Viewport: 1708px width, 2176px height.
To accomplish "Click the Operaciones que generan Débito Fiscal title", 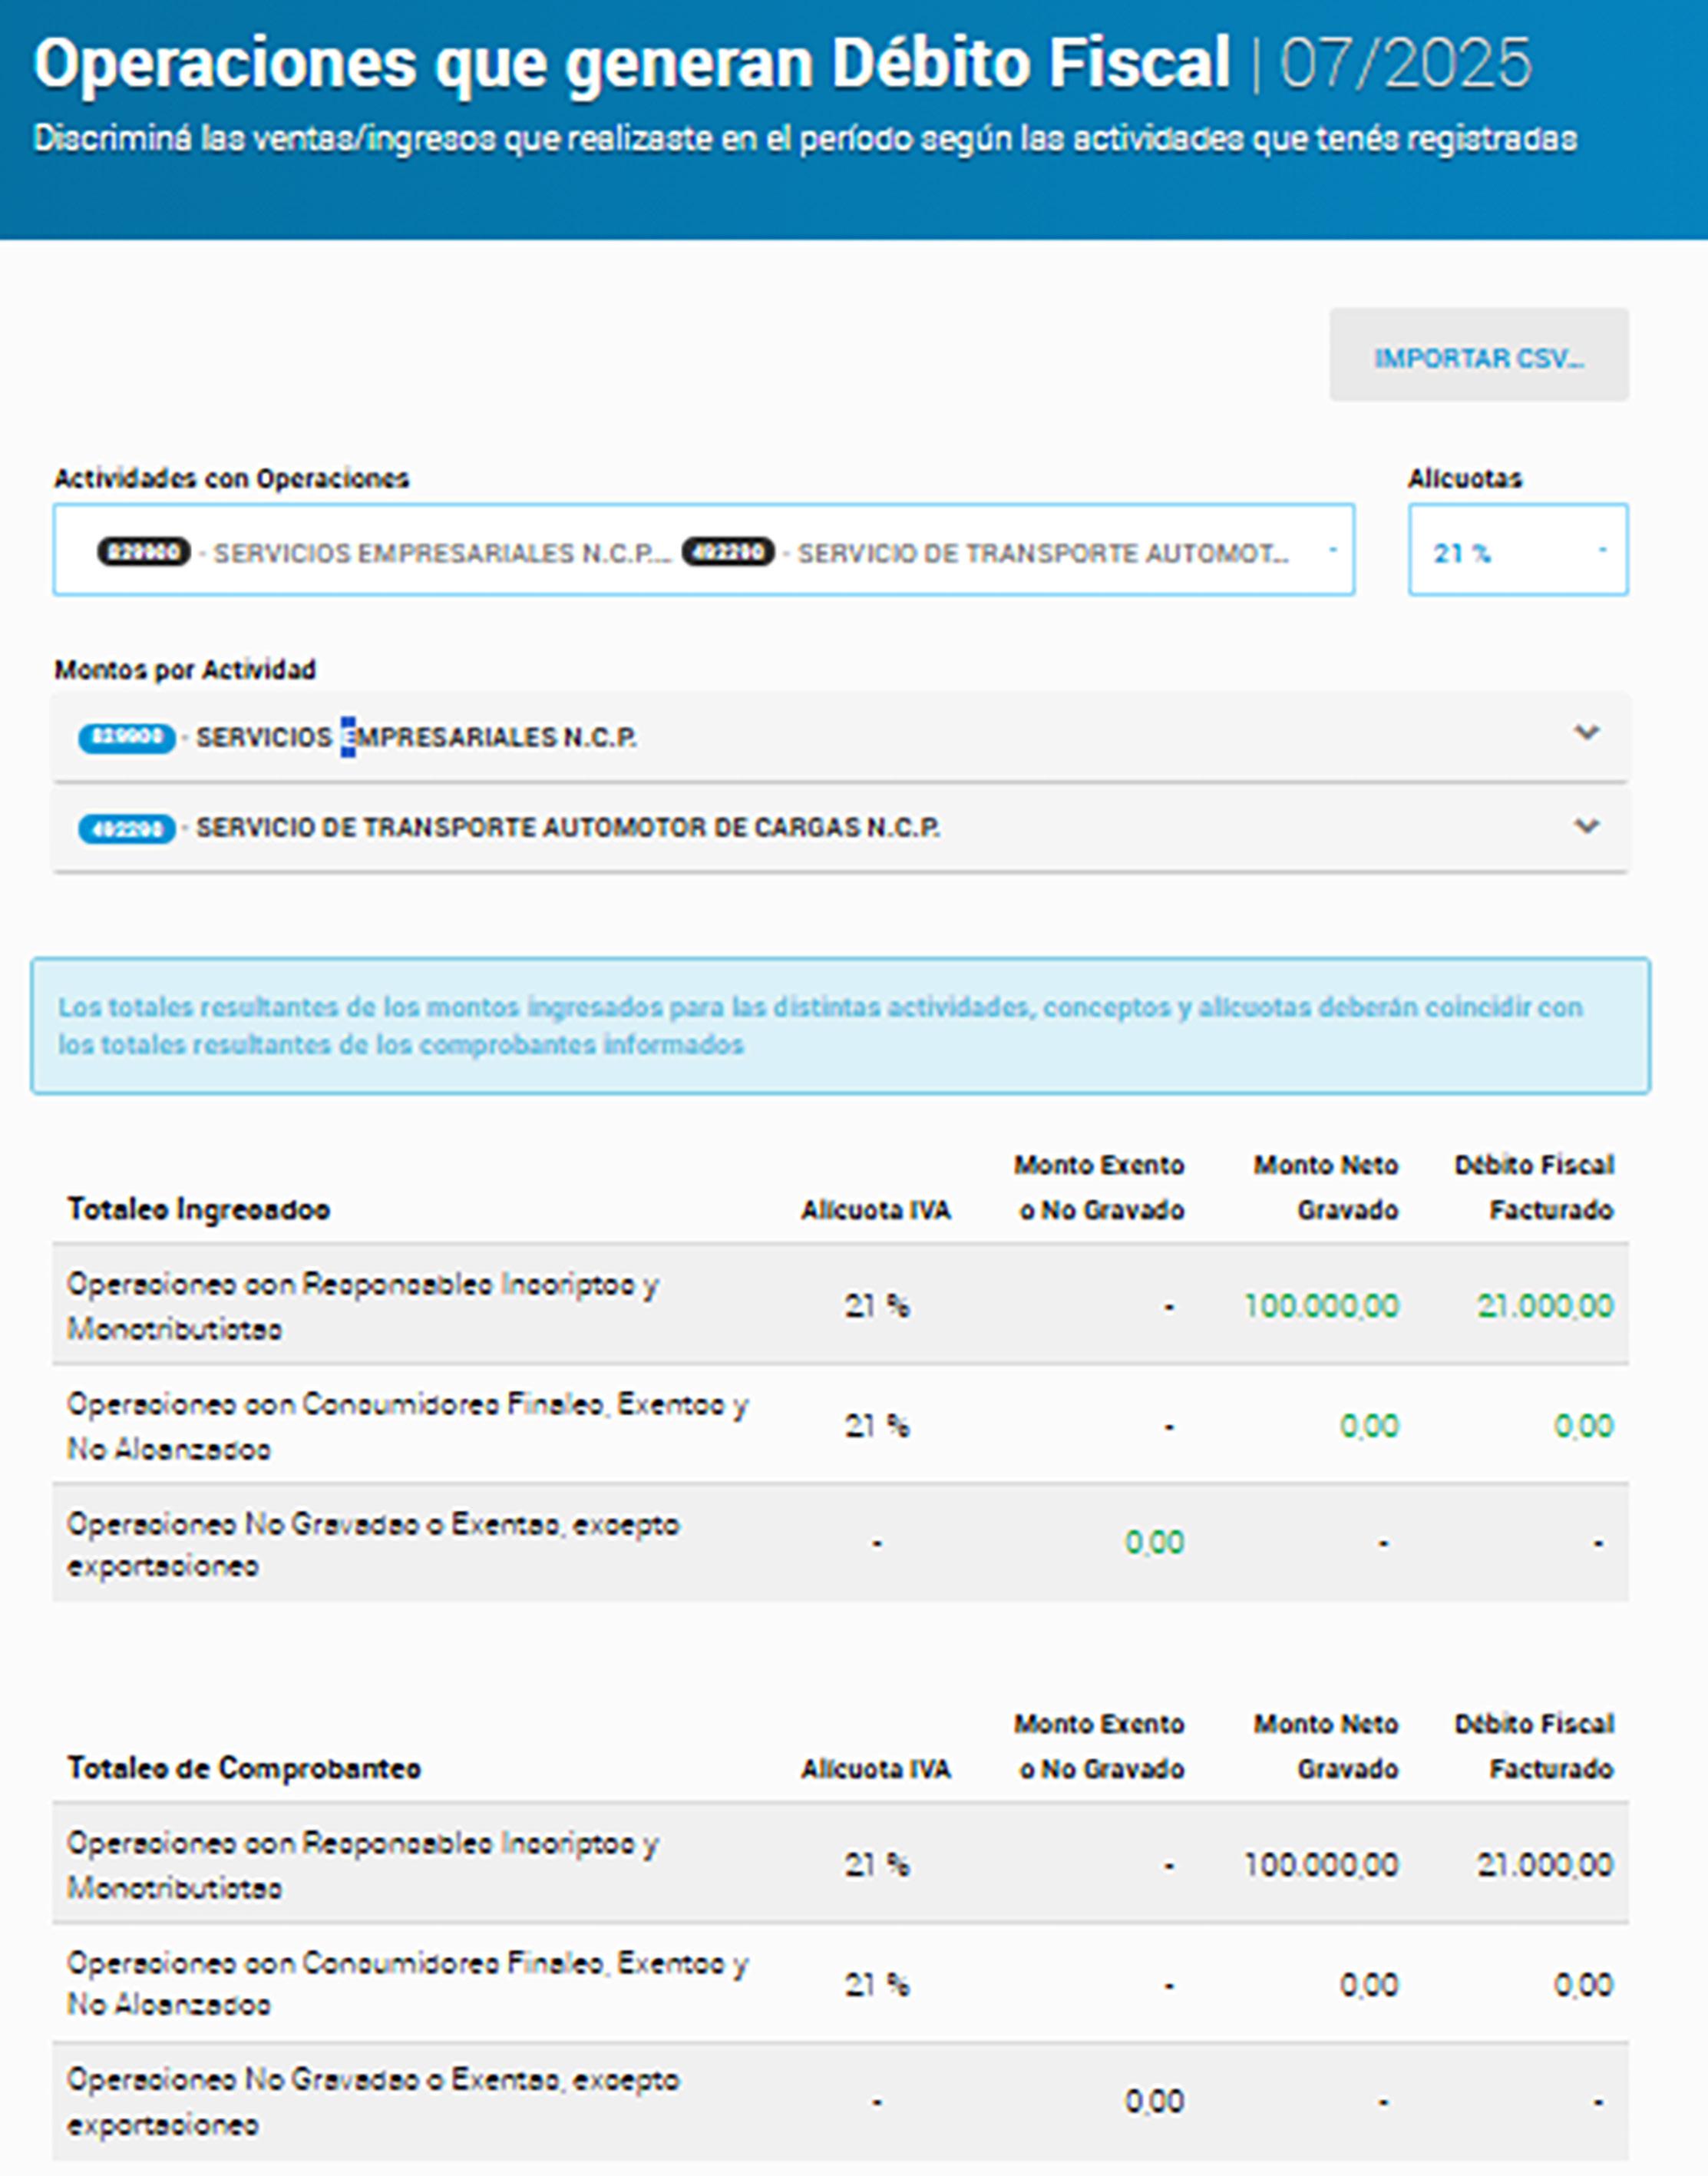I will pyautogui.click(x=632, y=64).
